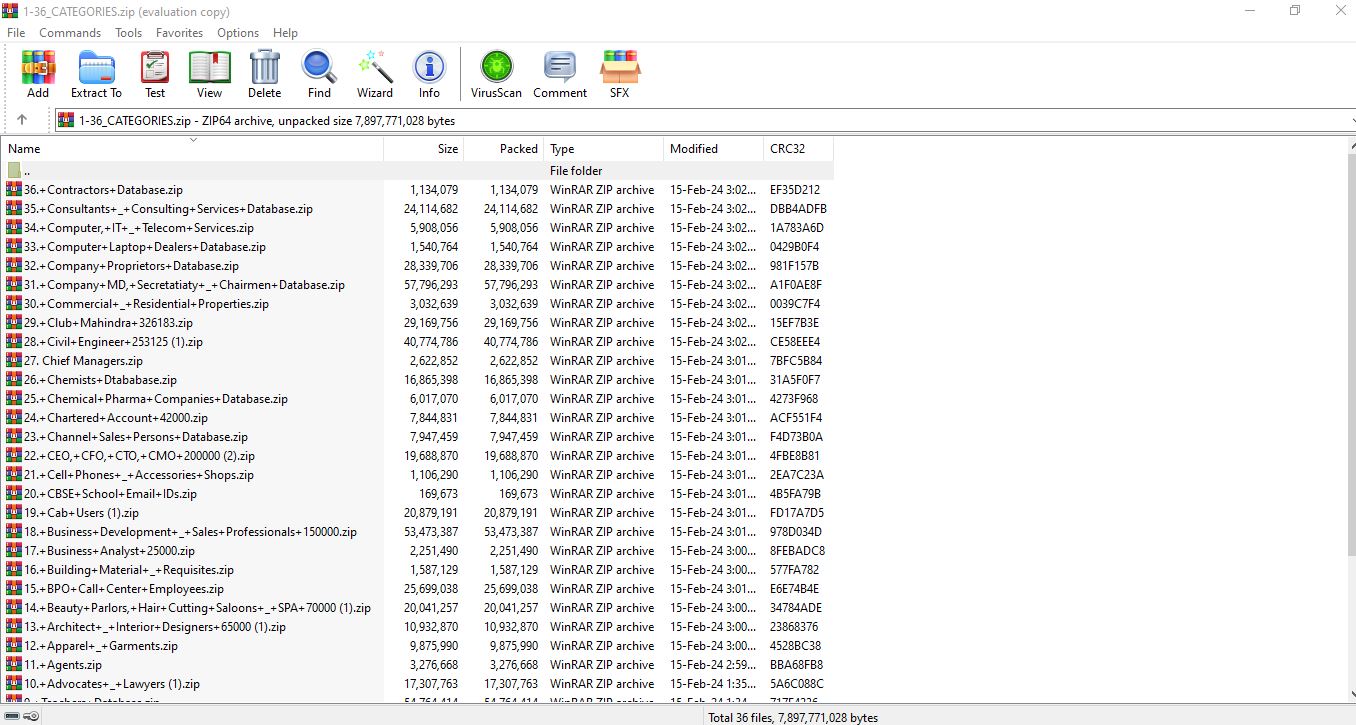Open the View tool
The height and width of the screenshot is (725, 1356).
209,75
